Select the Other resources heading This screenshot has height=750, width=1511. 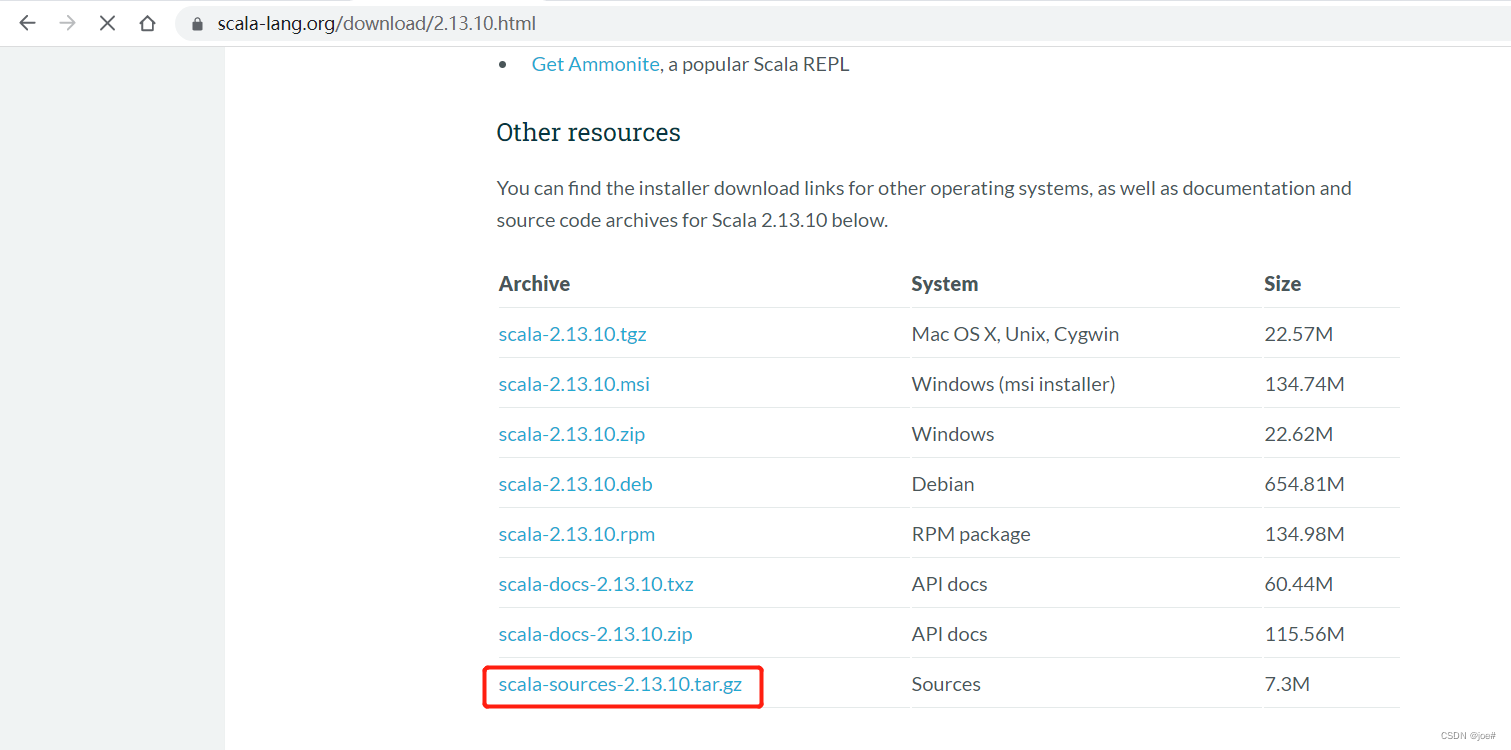(588, 132)
